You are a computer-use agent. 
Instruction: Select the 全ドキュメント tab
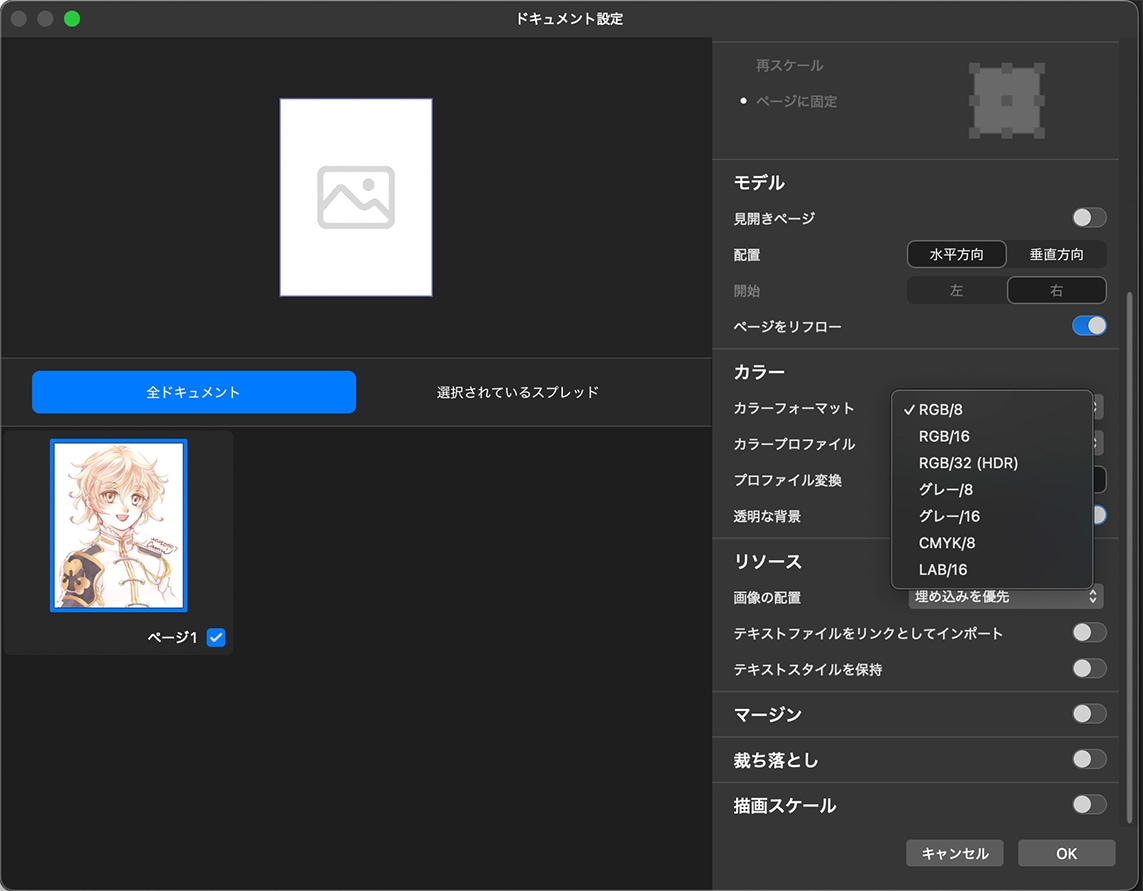pos(194,392)
